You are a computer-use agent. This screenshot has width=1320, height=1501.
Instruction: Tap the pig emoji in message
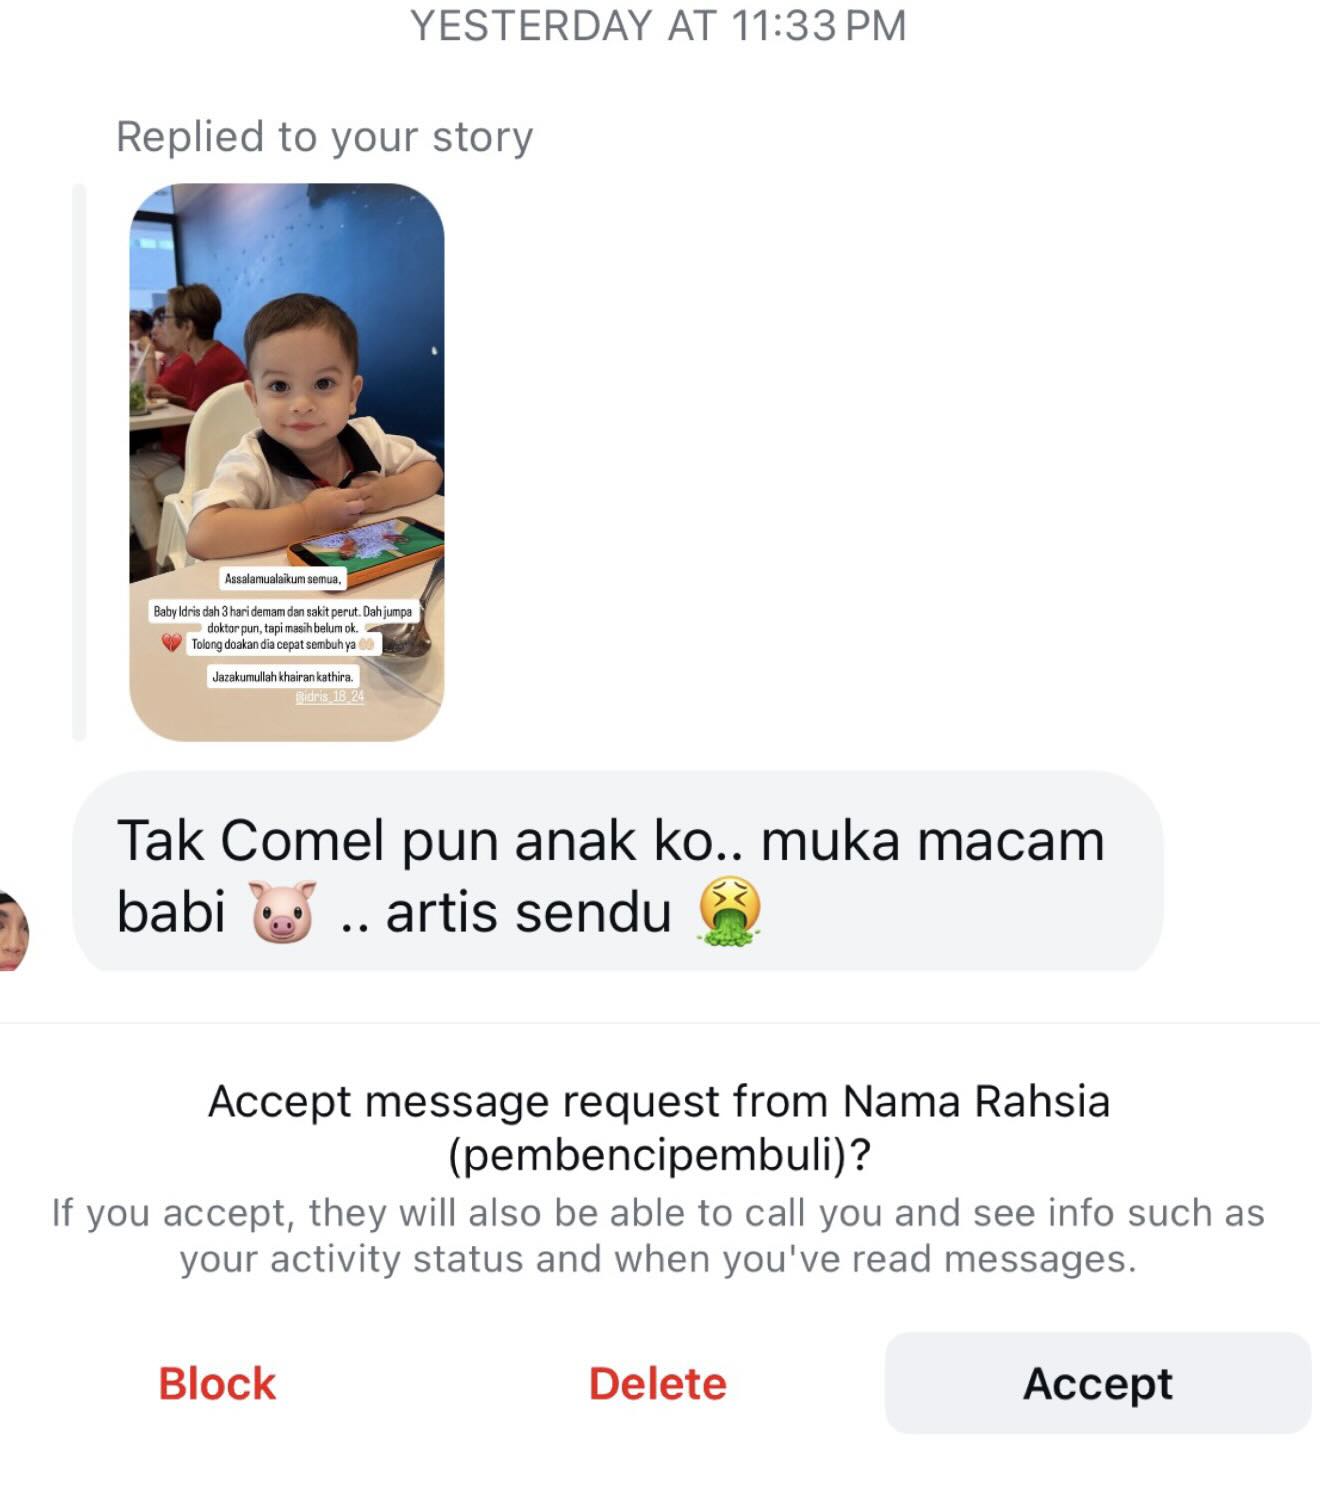pyautogui.click(x=283, y=911)
